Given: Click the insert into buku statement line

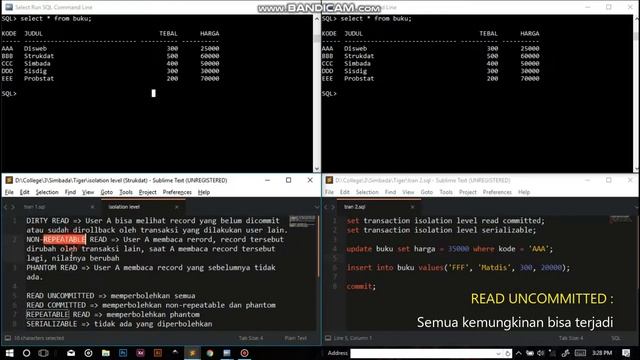Looking at the screenshot, I should click(x=458, y=268).
